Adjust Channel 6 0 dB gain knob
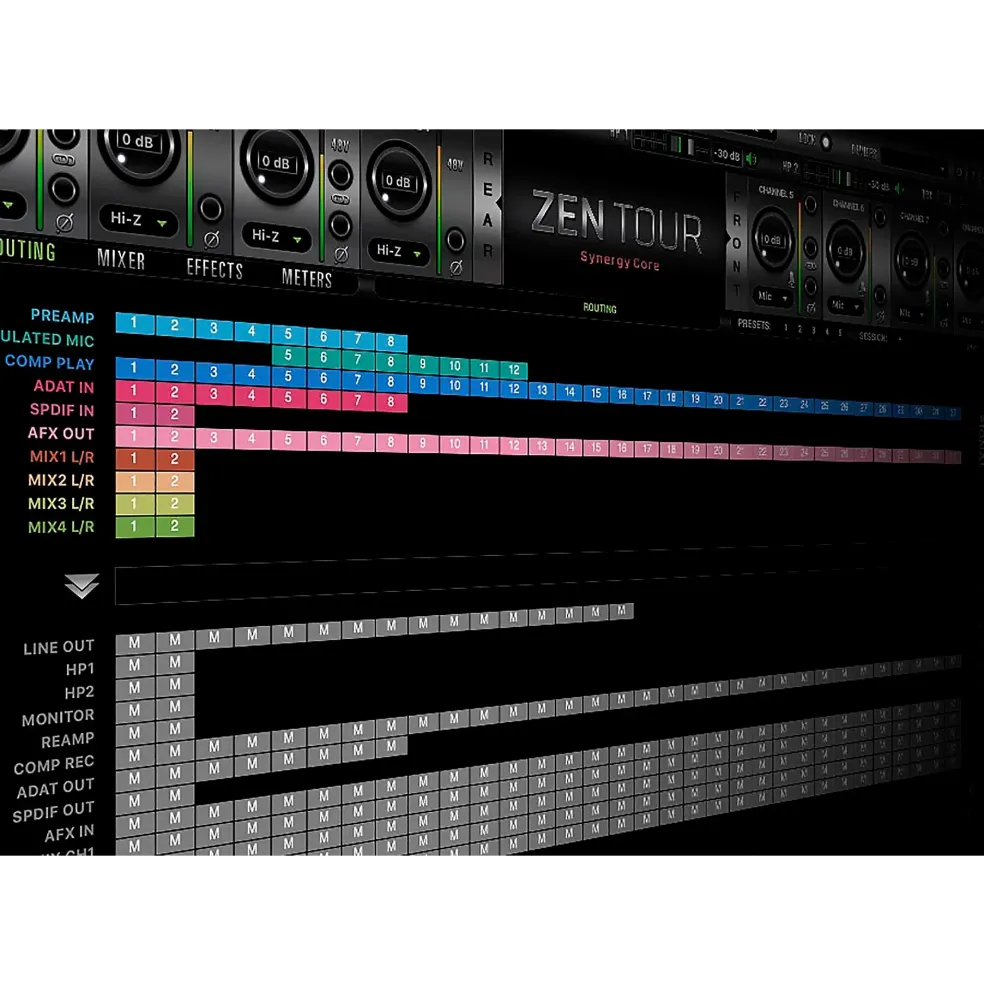 pos(845,251)
